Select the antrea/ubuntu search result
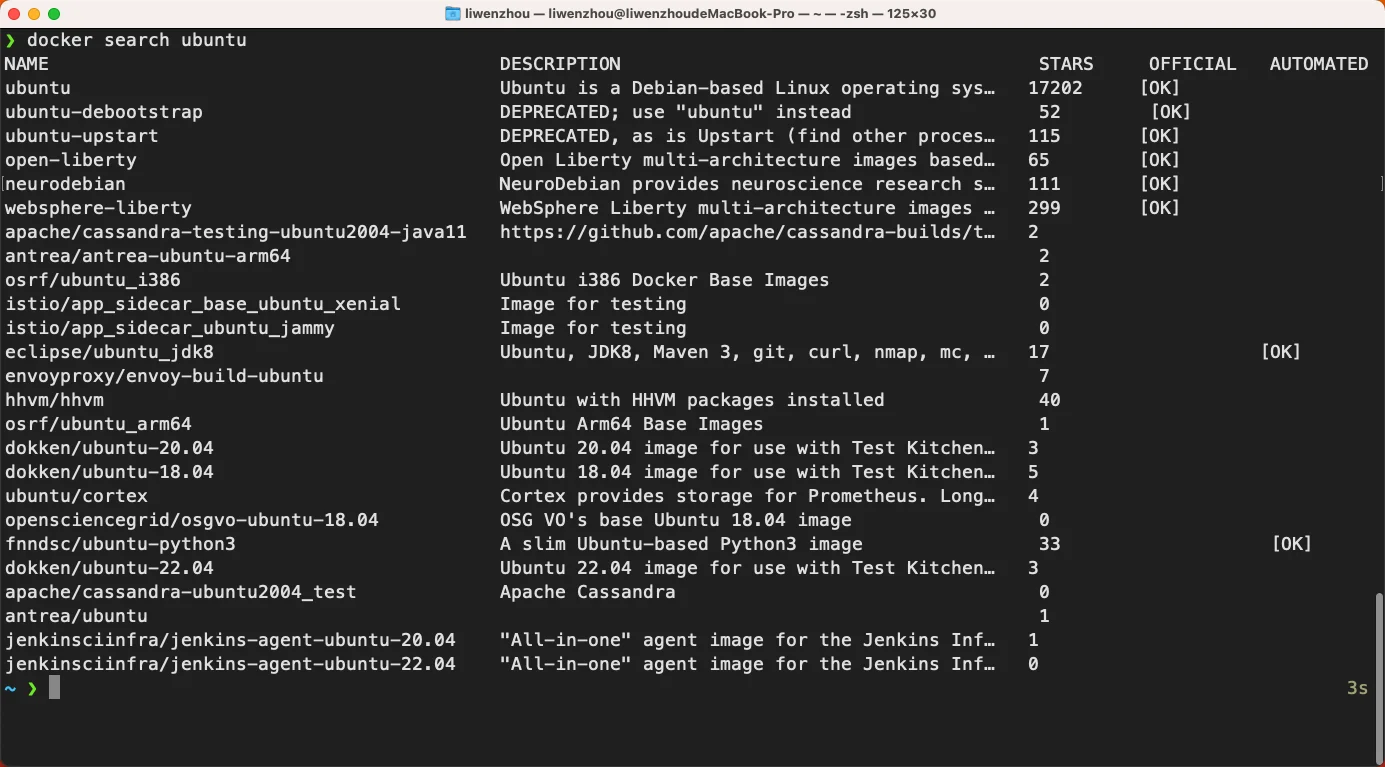This screenshot has width=1385, height=767. (x=76, y=616)
